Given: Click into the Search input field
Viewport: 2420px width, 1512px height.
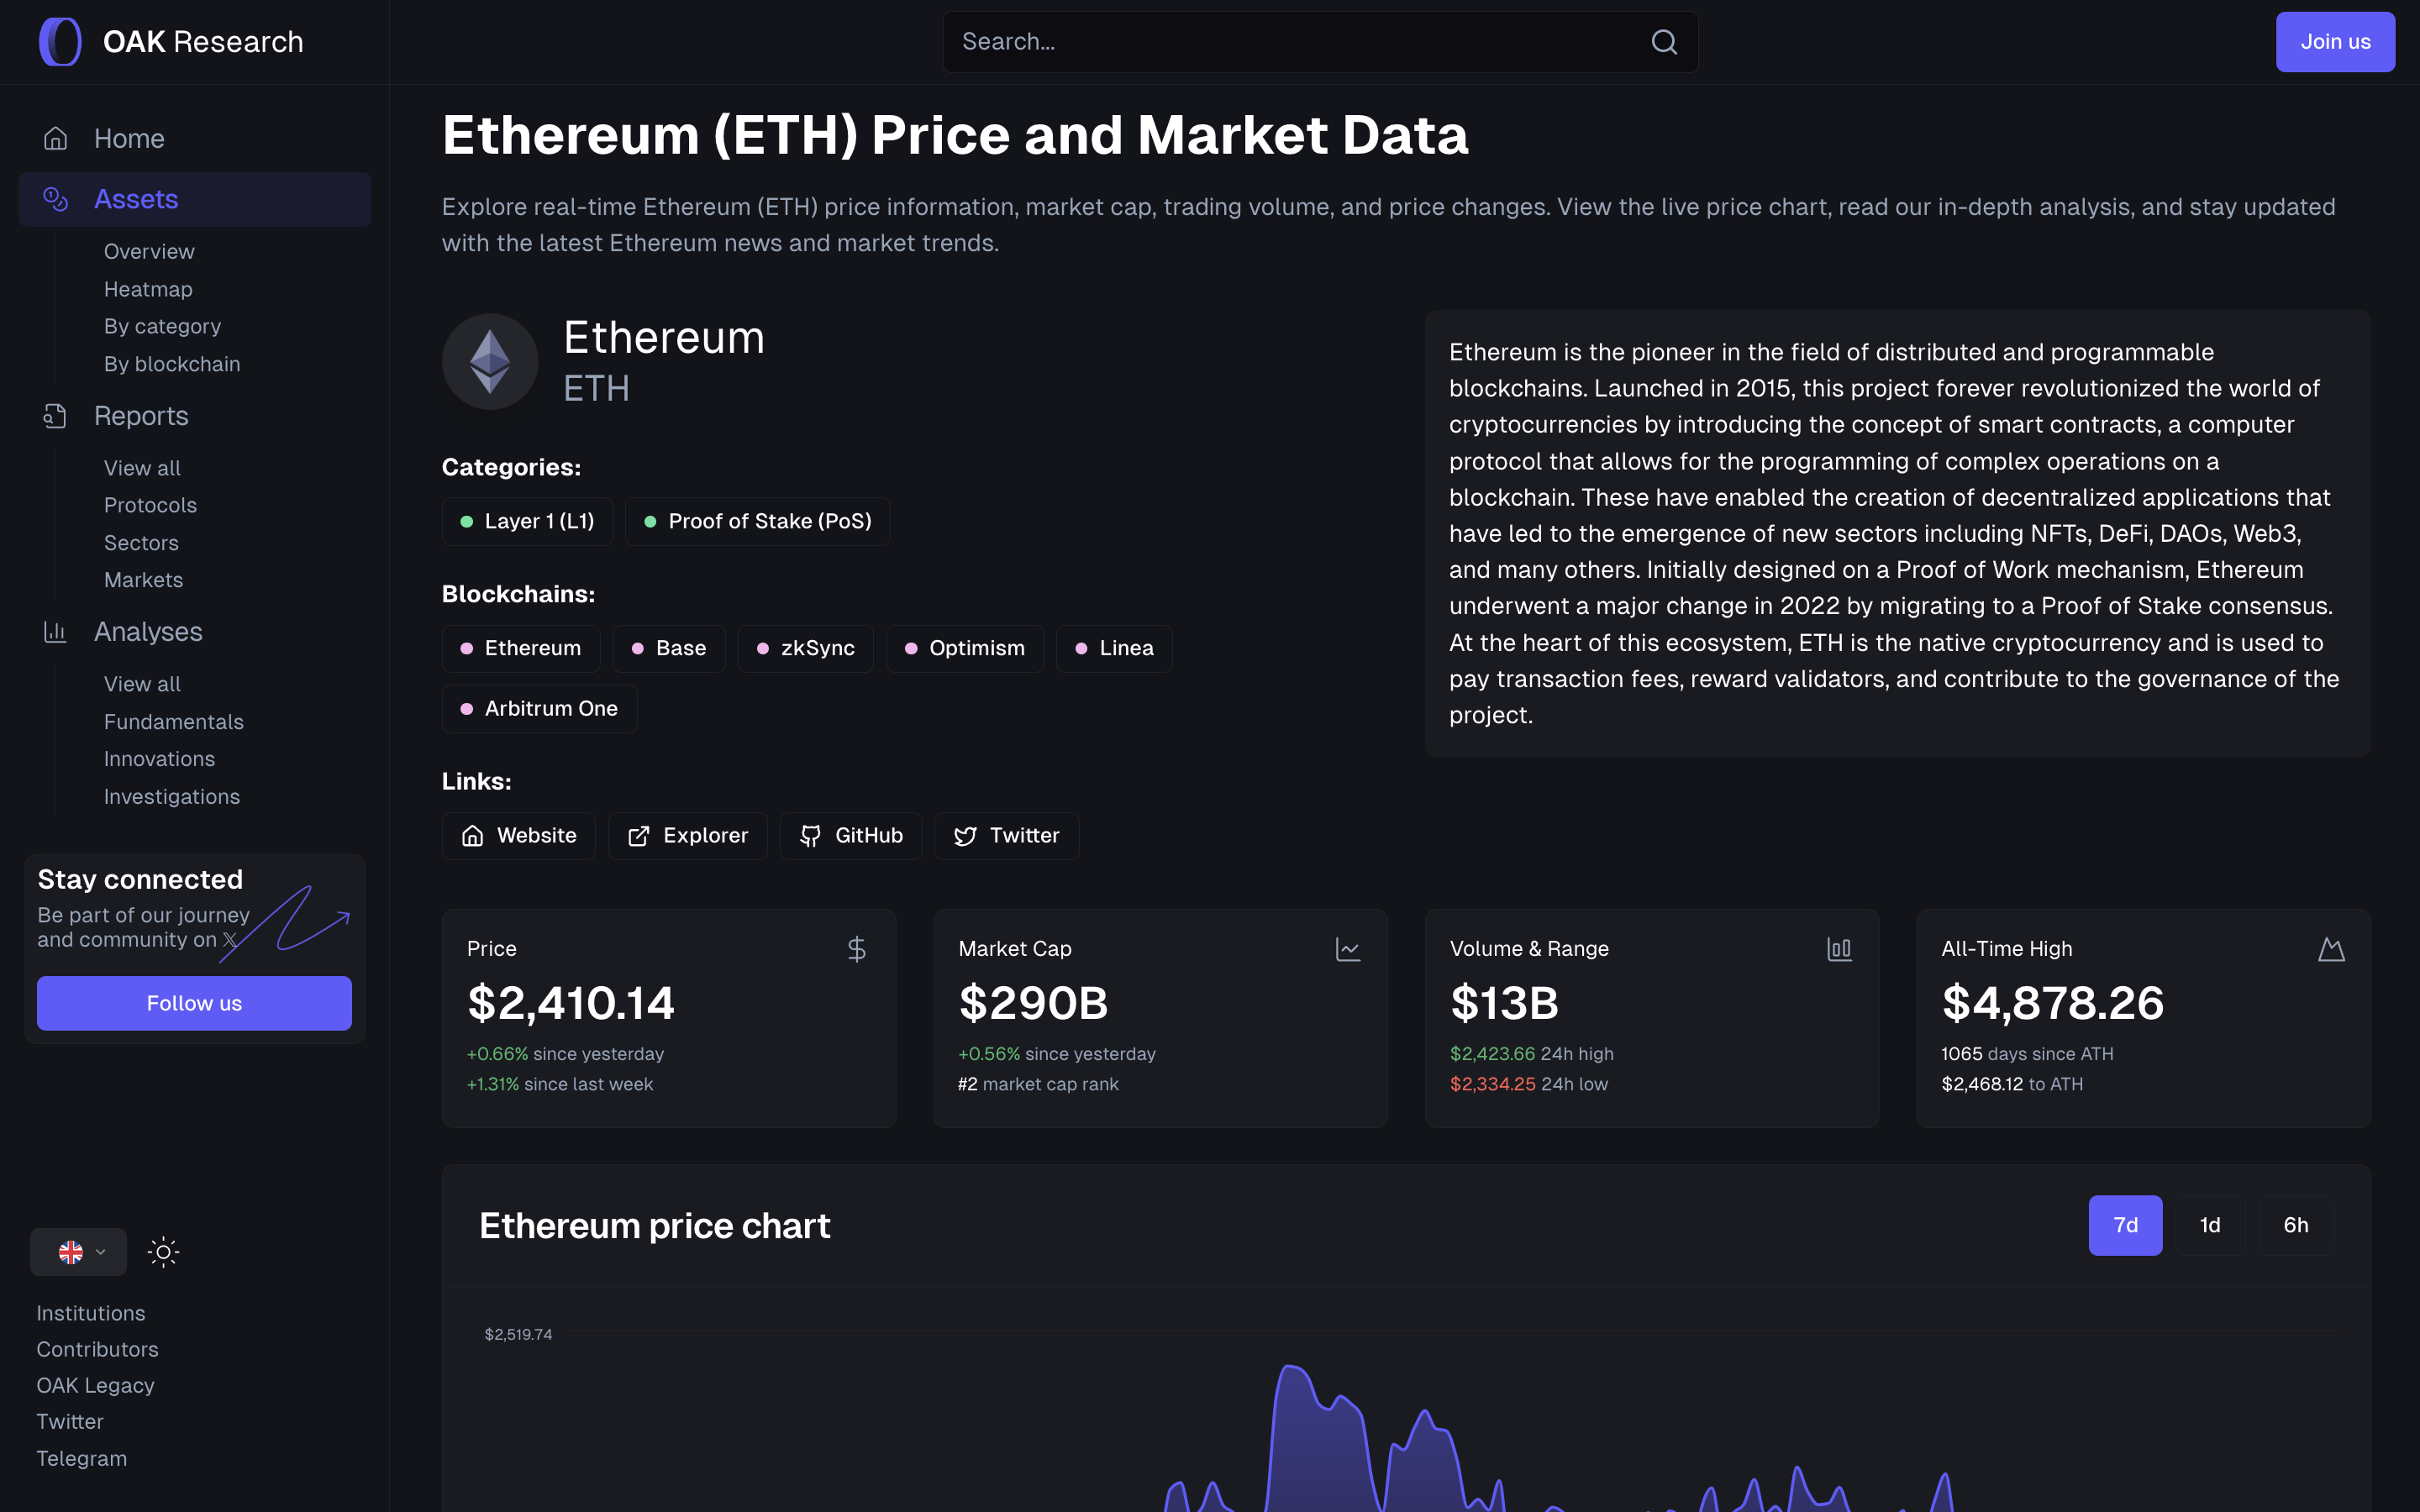Looking at the screenshot, I should point(1290,42).
